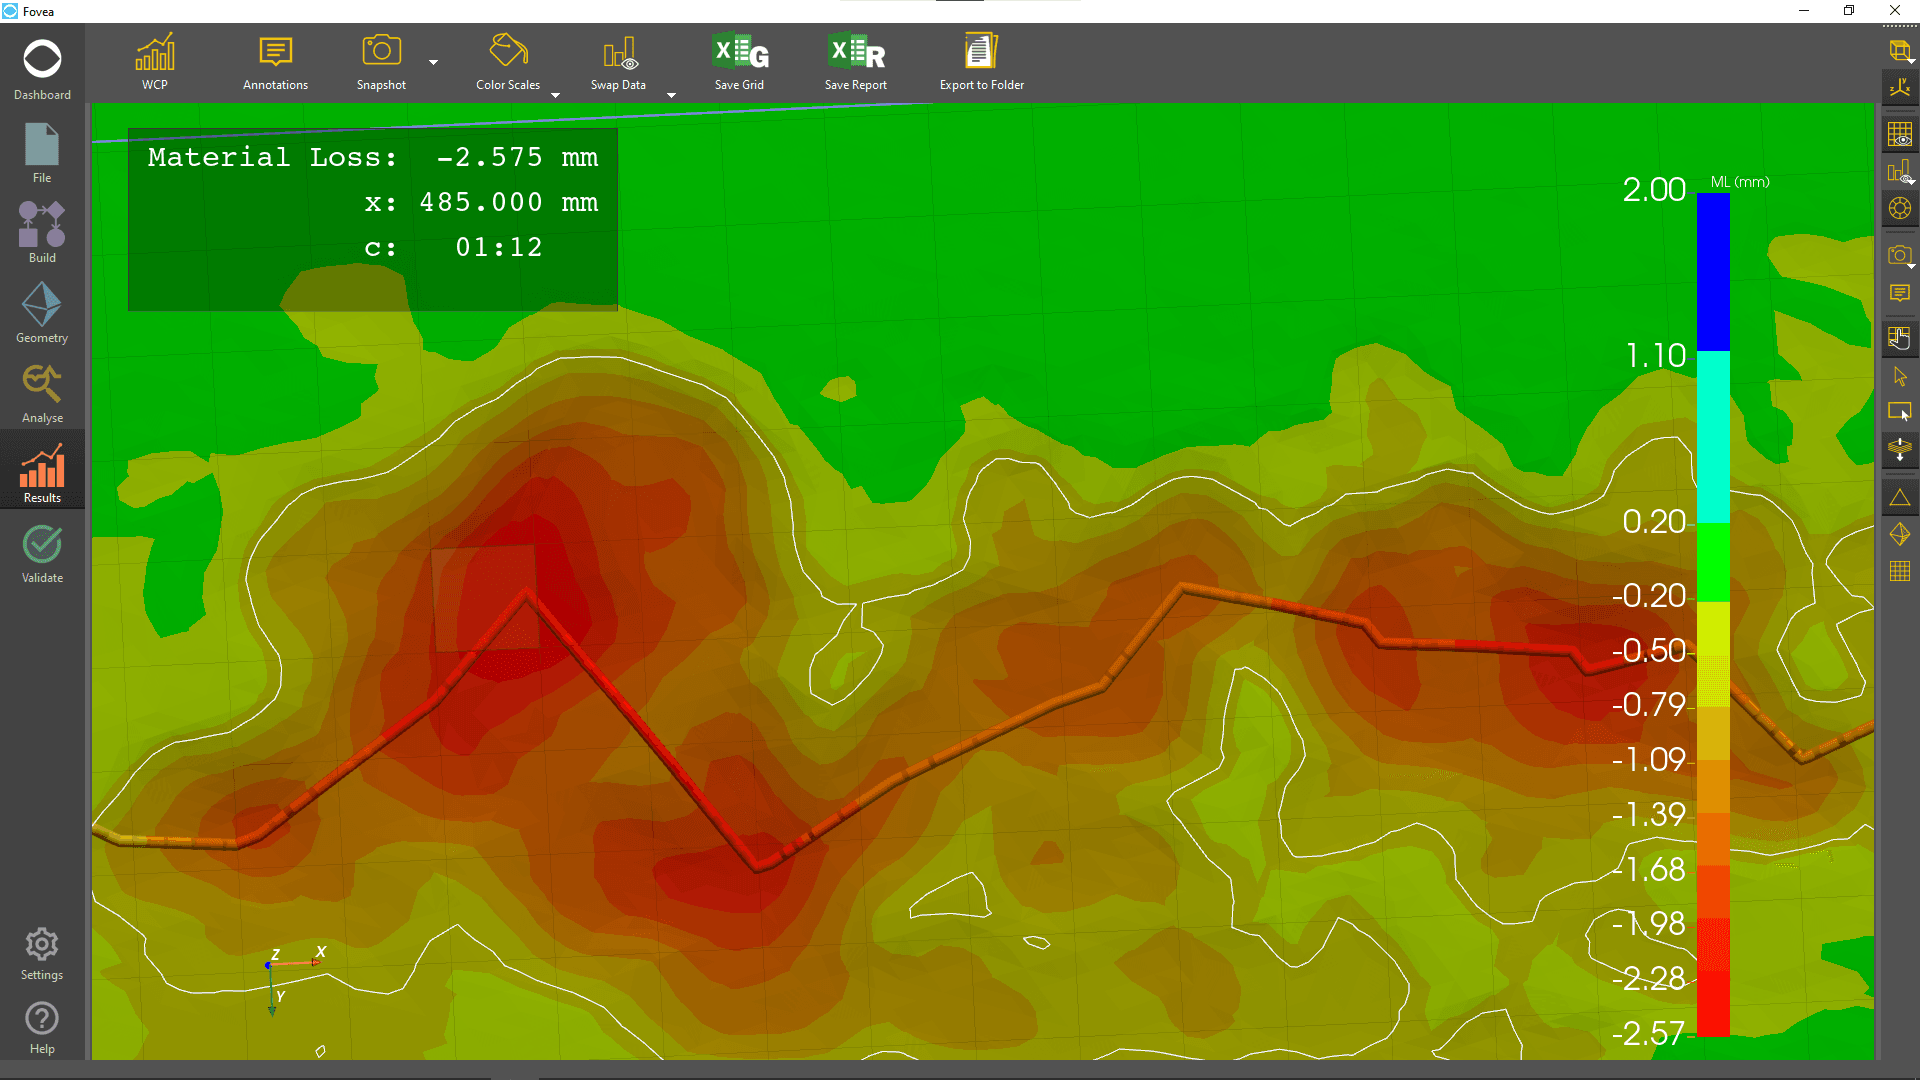The height and width of the screenshot is (1080, 1920).
Task: Save Report to Excel
Action: pyautogui.click(x=856, y=62)
